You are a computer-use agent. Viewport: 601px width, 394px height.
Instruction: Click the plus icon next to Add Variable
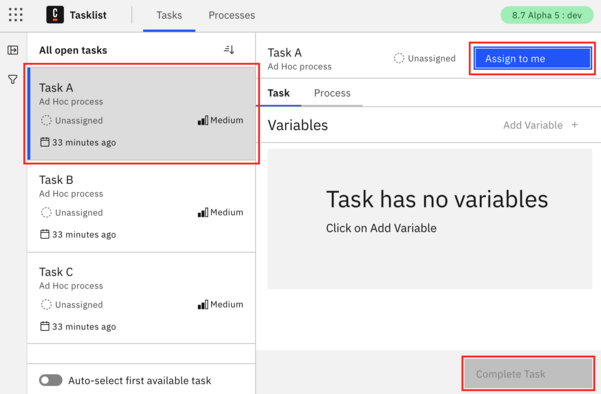click(575, 125)
